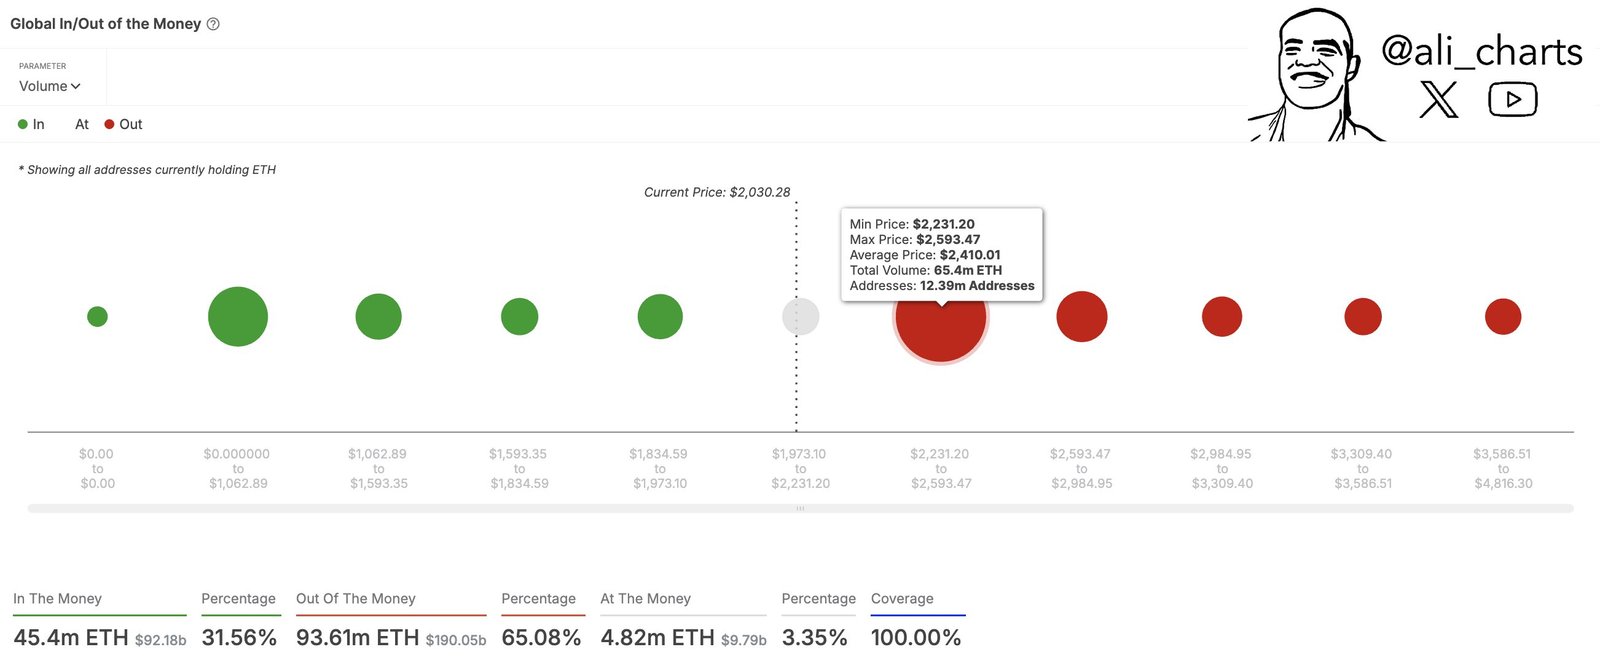
Task: Click the chevron next to Volume
Action: (76, 87)
